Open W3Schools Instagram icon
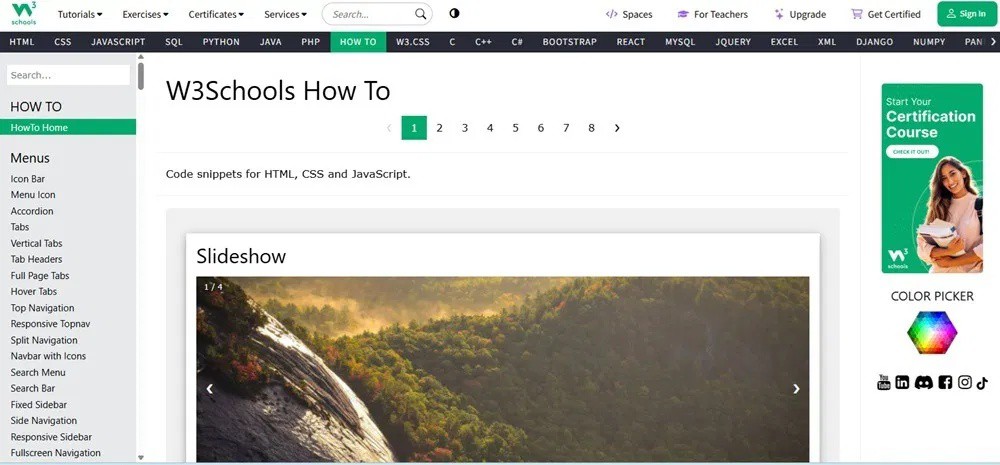 pyautogui.click(x=965, y=382)
